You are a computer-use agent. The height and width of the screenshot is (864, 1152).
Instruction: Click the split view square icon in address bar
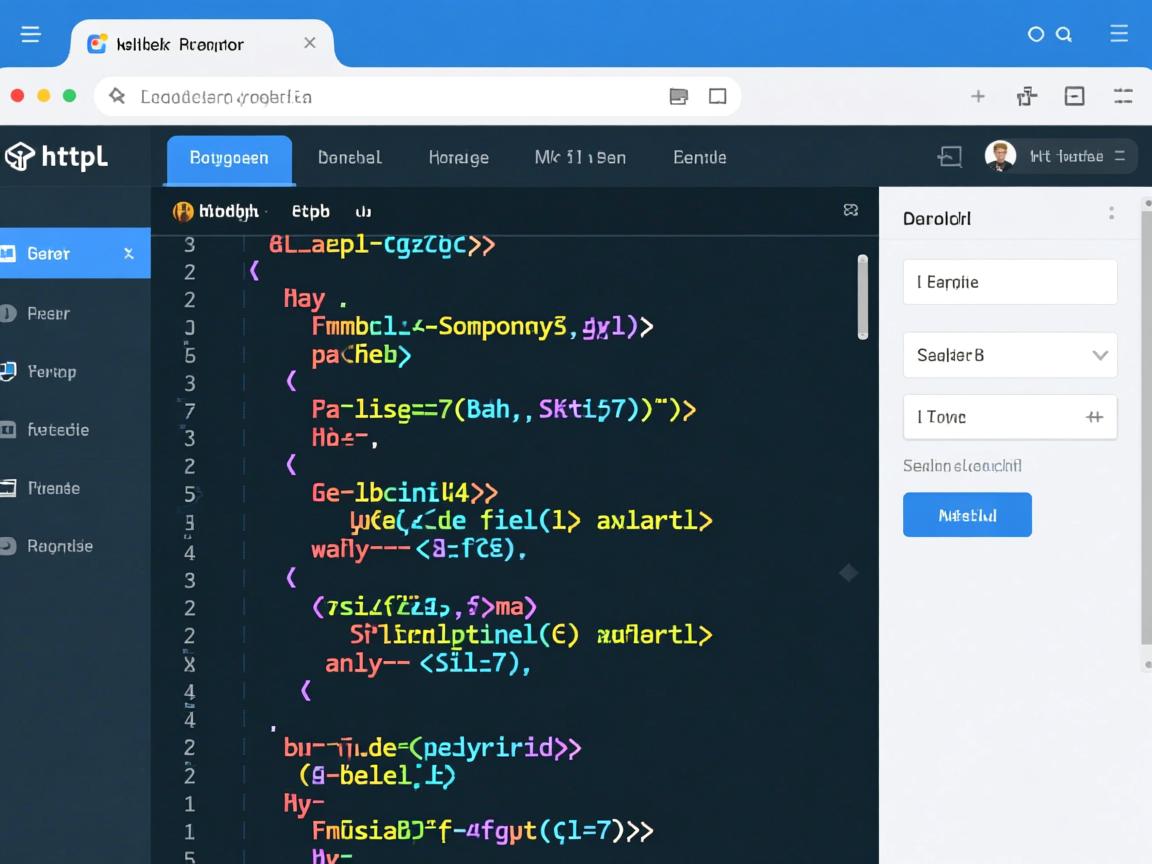coord(717,96)
